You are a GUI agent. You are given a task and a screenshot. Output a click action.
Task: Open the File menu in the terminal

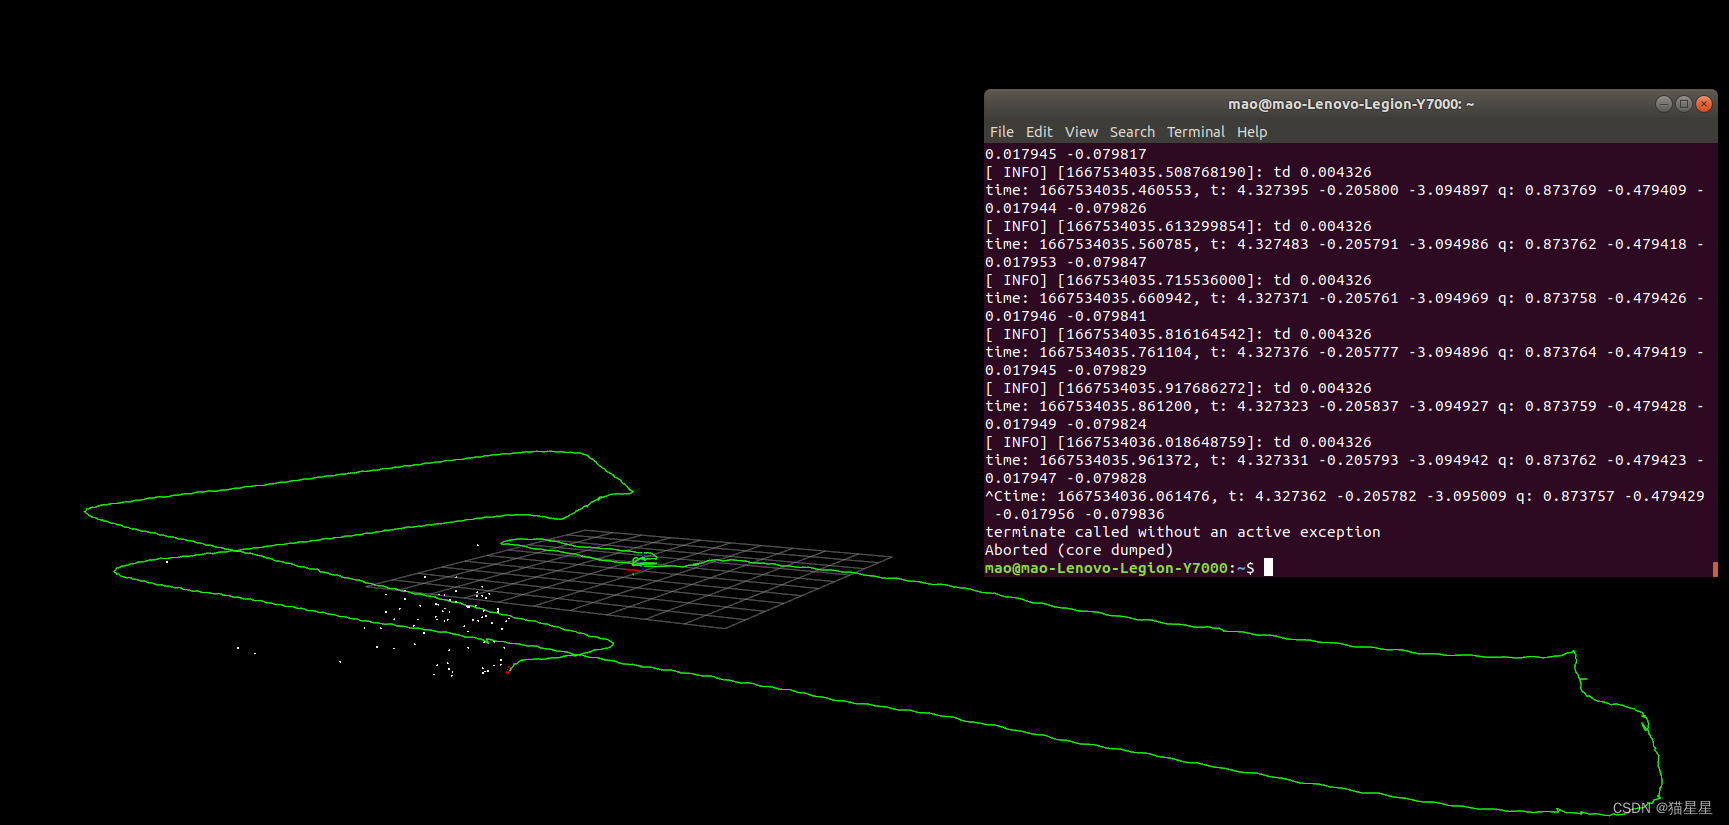click(x=1001, y=132)
